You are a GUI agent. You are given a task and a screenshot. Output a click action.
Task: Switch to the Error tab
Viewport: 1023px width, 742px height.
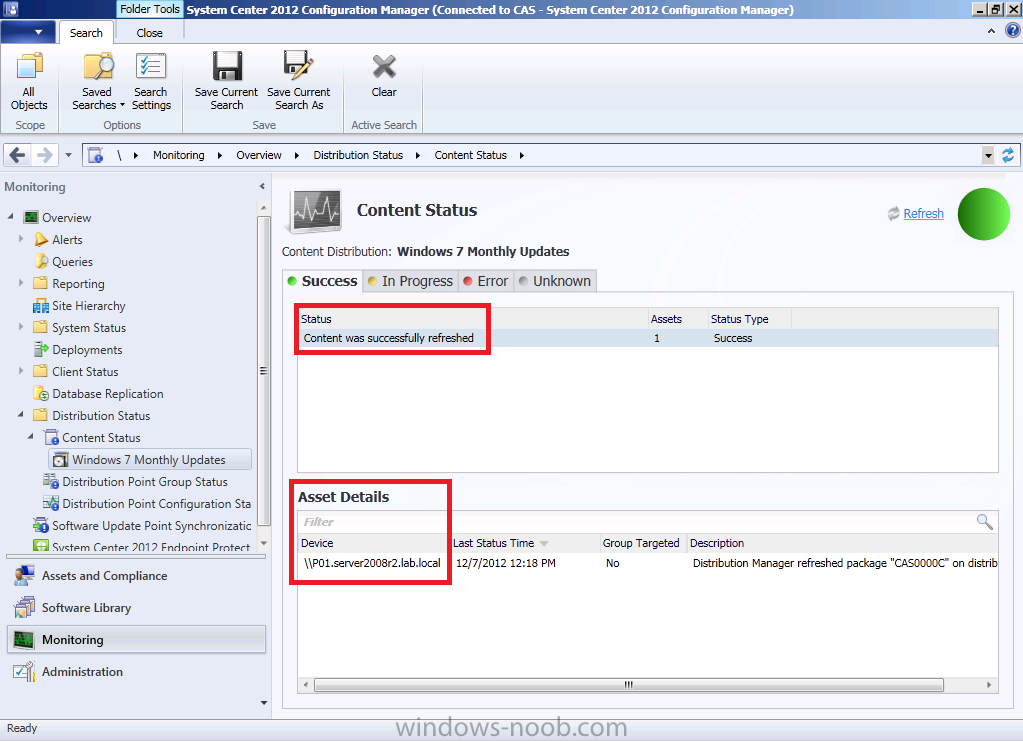pyautogui.click(x=485, y=281)
